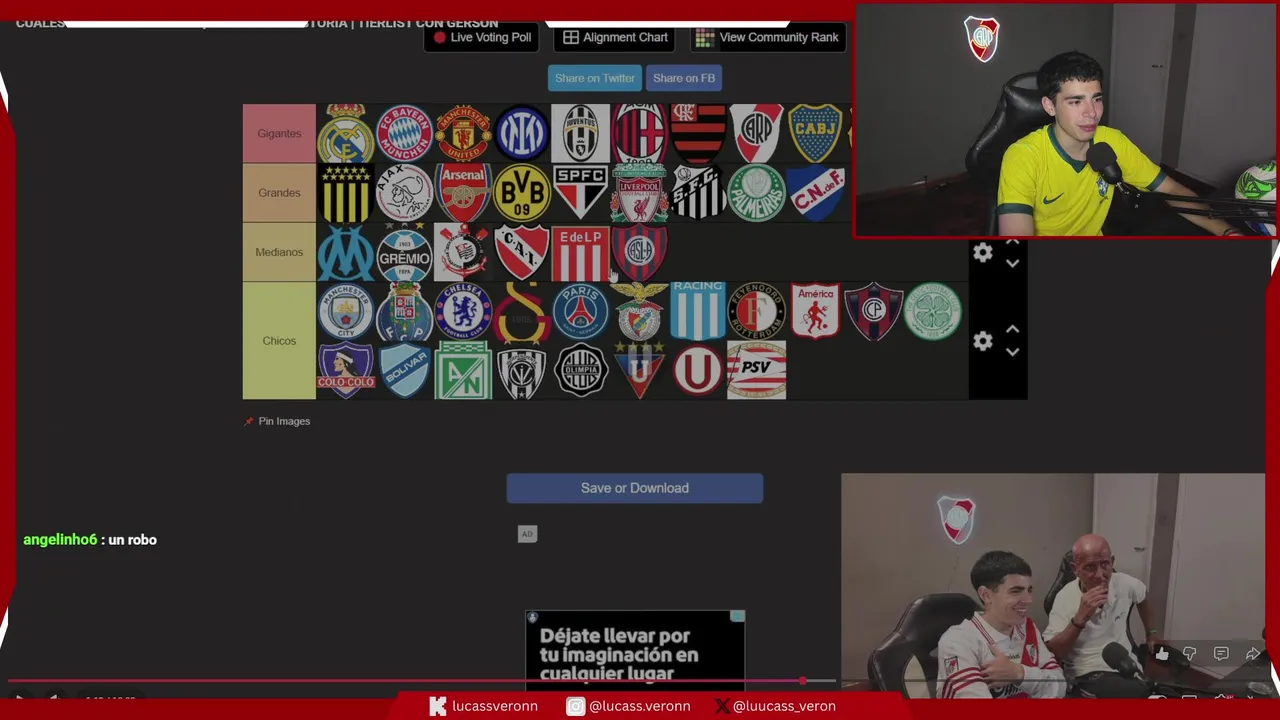Open the Live Voting Poll

482,37
